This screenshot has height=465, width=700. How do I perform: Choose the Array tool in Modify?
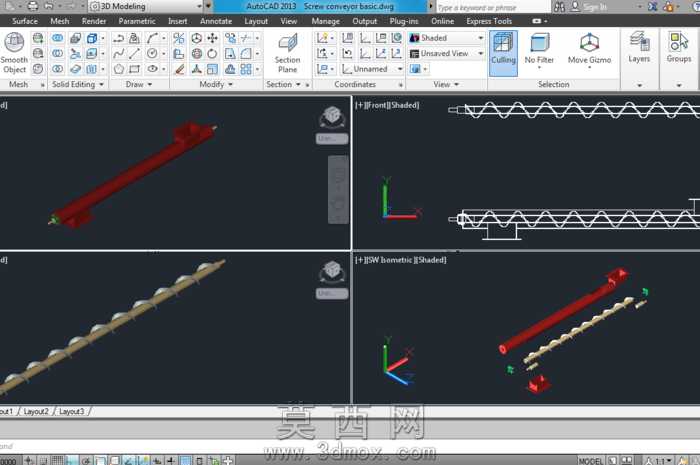(246, 69)
